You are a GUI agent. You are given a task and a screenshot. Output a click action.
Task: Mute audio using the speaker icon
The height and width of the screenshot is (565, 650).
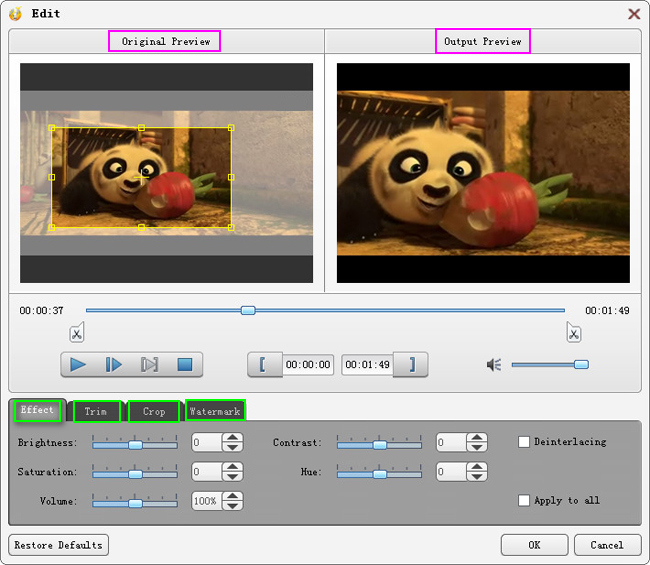pos(494,365)
